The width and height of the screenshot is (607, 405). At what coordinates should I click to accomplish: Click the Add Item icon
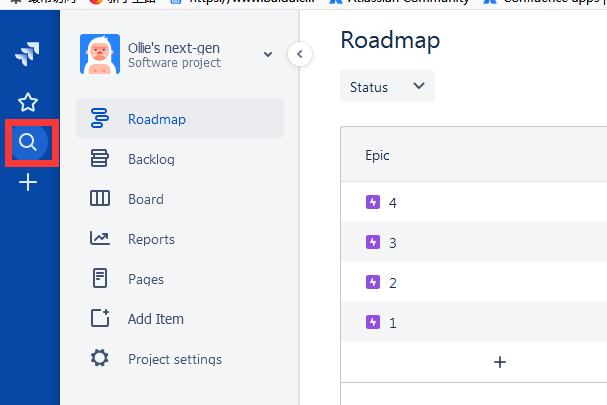click(100, 318)
